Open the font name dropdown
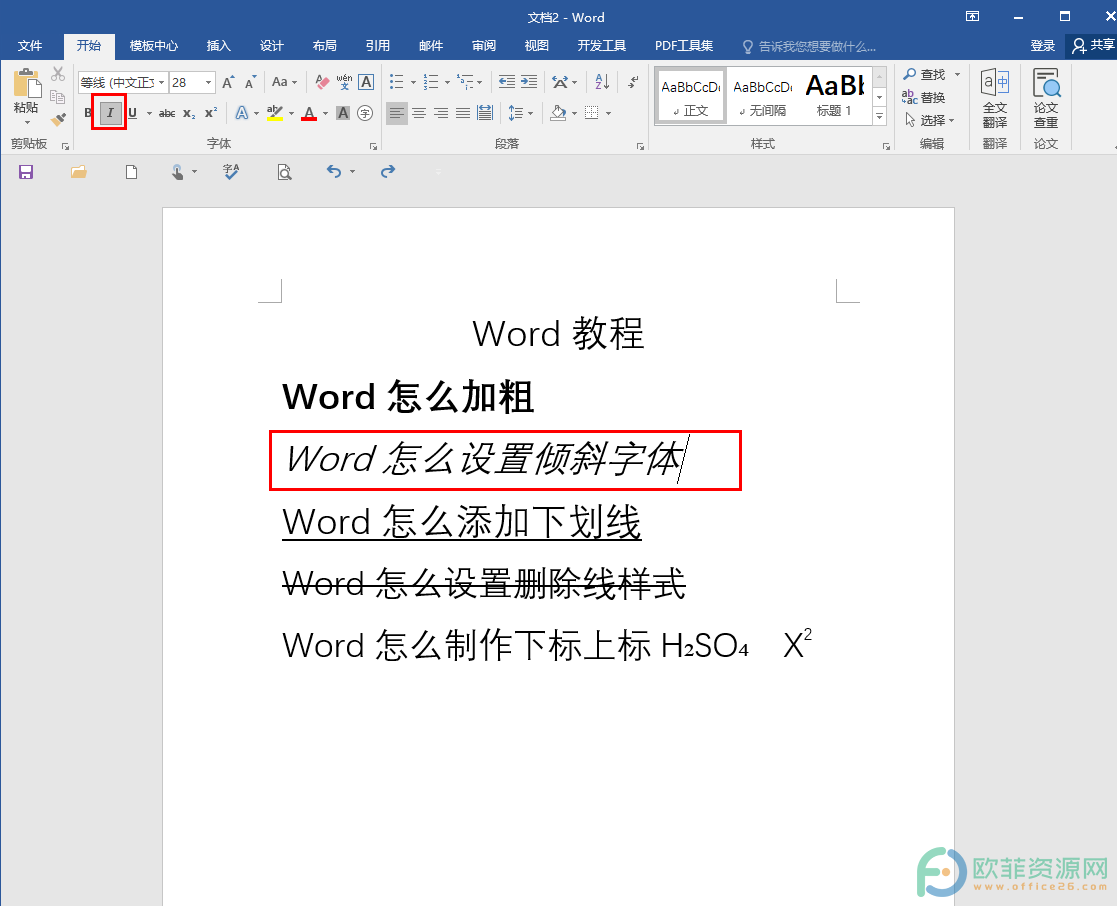1117x906 pixels. [x=162, y=83]
